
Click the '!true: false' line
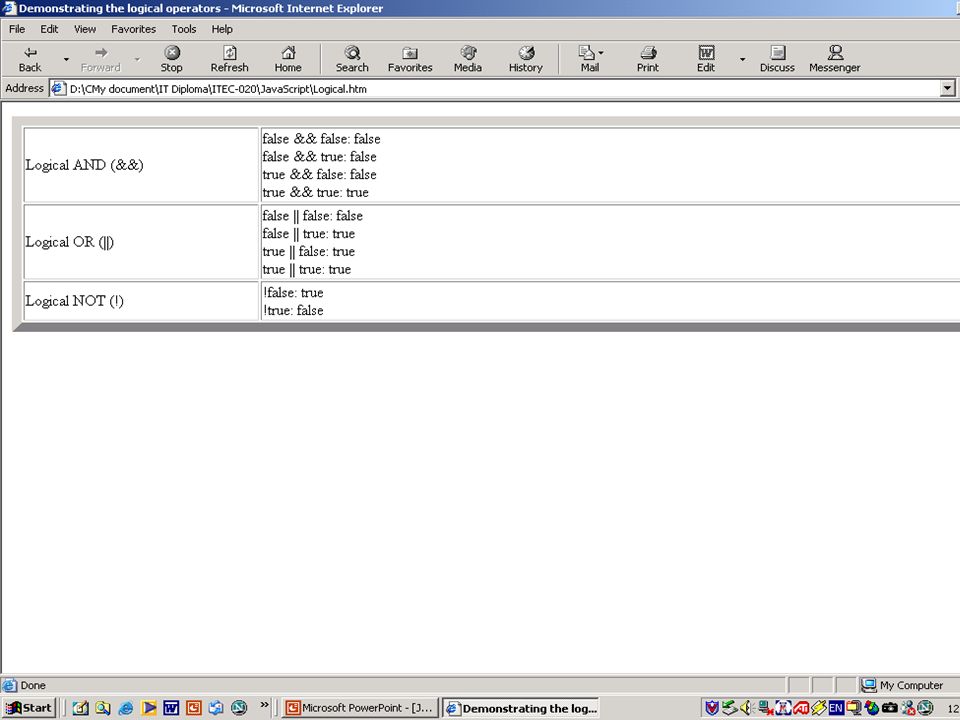point(293,310)
